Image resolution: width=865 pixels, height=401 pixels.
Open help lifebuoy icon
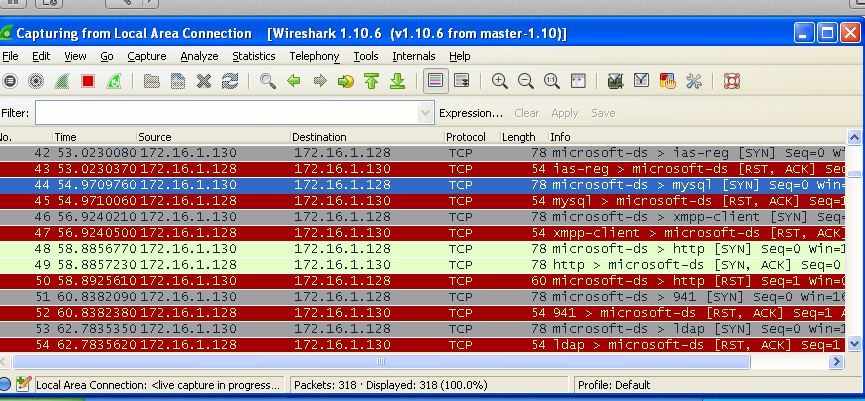point(732,81)
